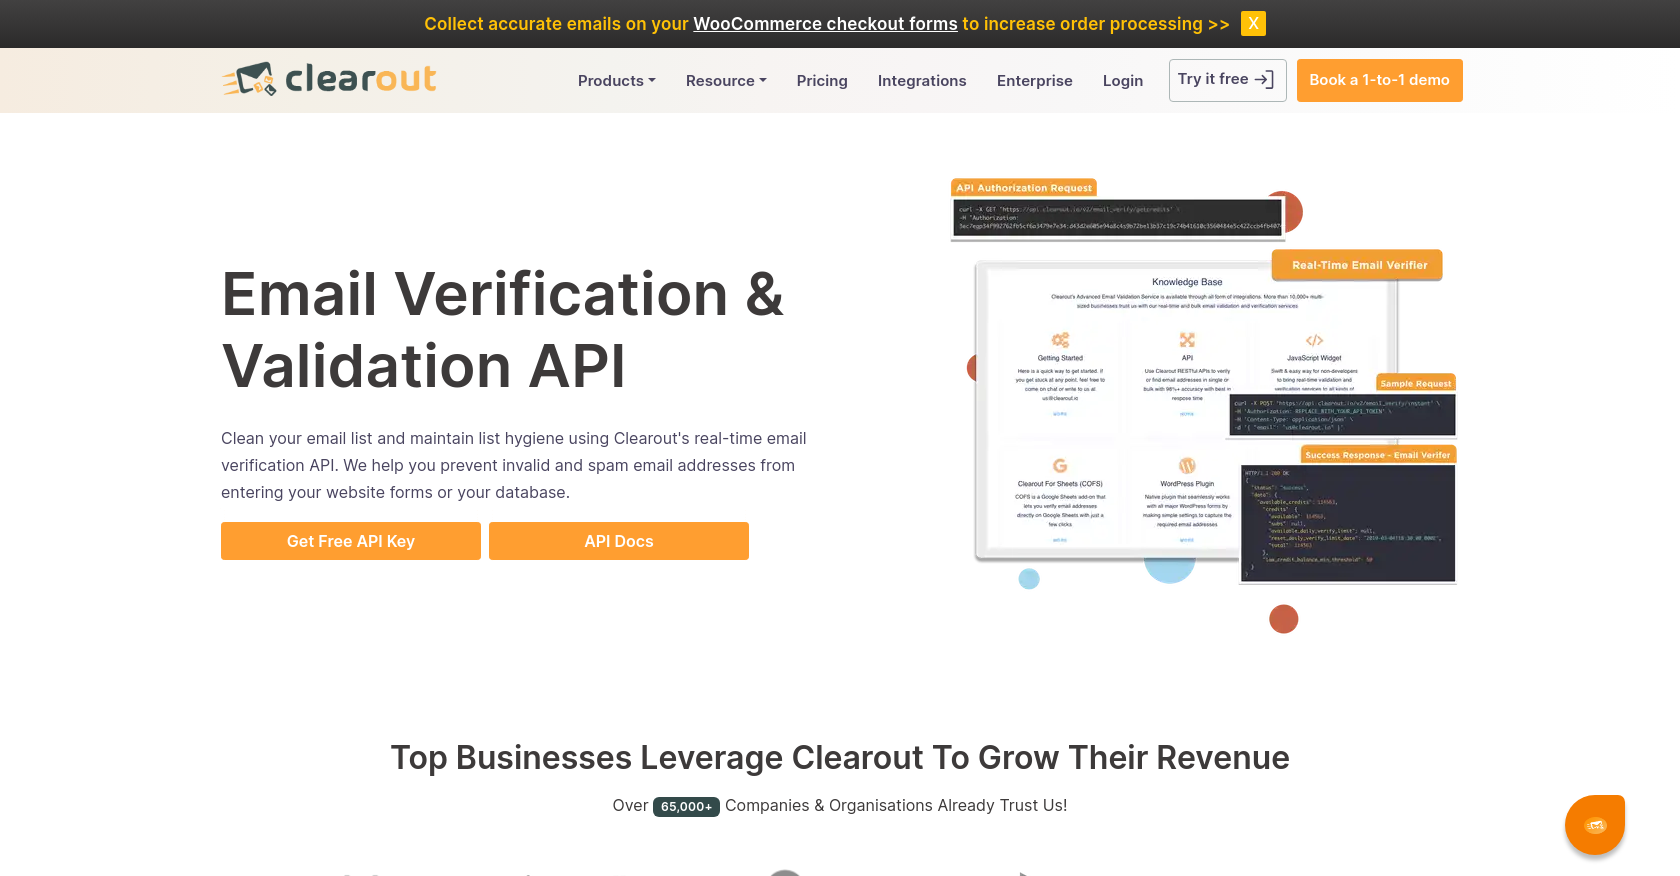Click the Real-Time Email Verifier tag
The height and width of the screenshot is (876, 1680).
1358,265
